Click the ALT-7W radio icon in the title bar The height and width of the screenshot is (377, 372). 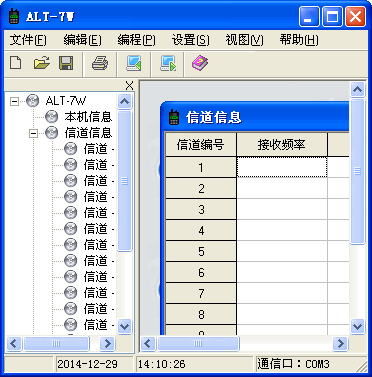14,17
